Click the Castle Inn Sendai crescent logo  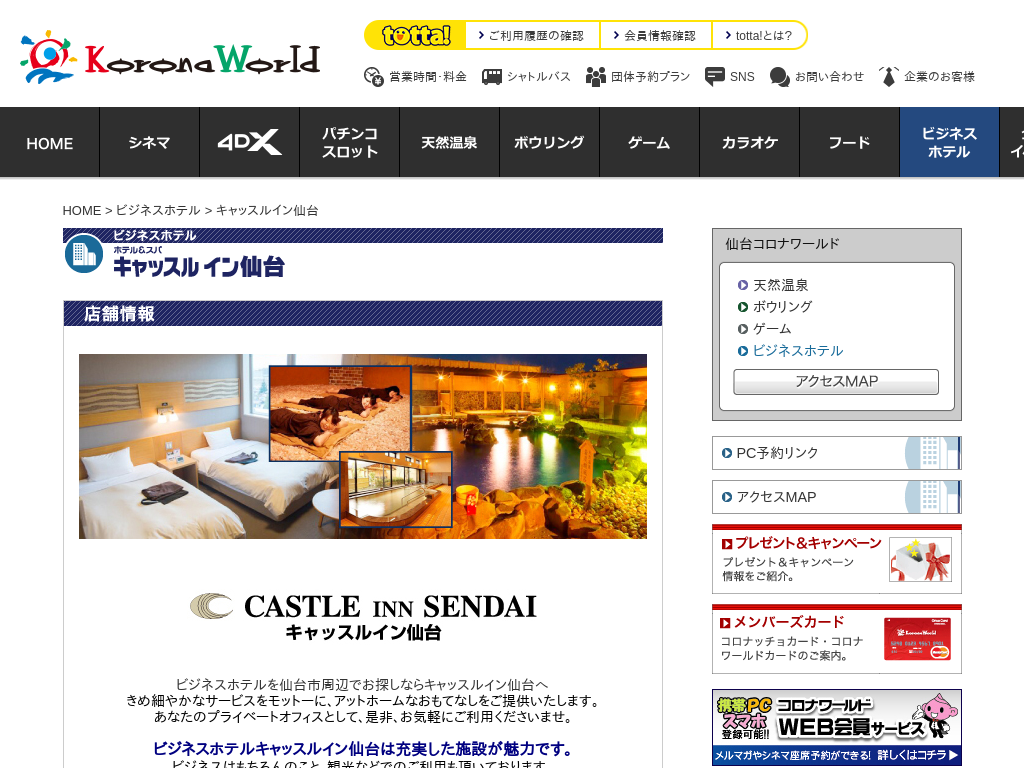click(x=212, y=605)
